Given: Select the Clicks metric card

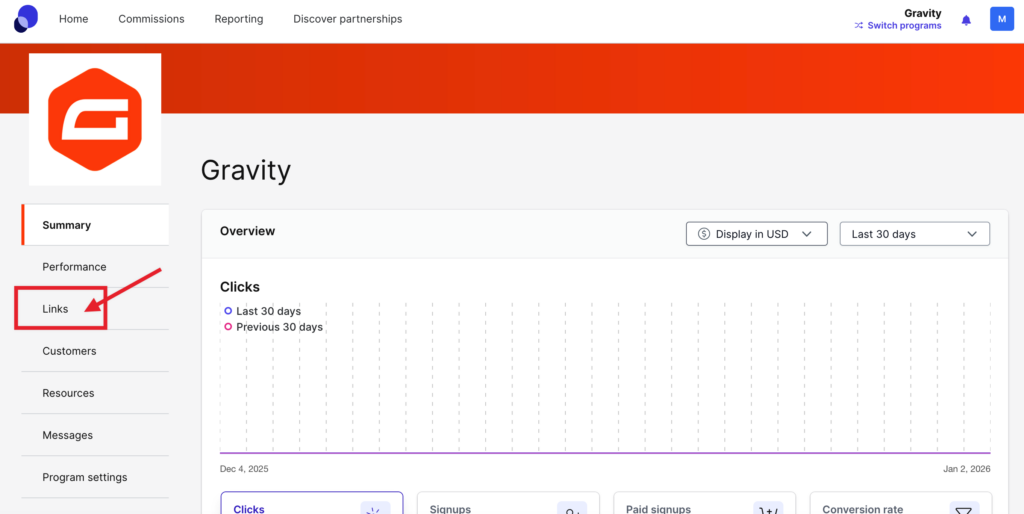Looking at the screenshot, I should click(290, 506).
